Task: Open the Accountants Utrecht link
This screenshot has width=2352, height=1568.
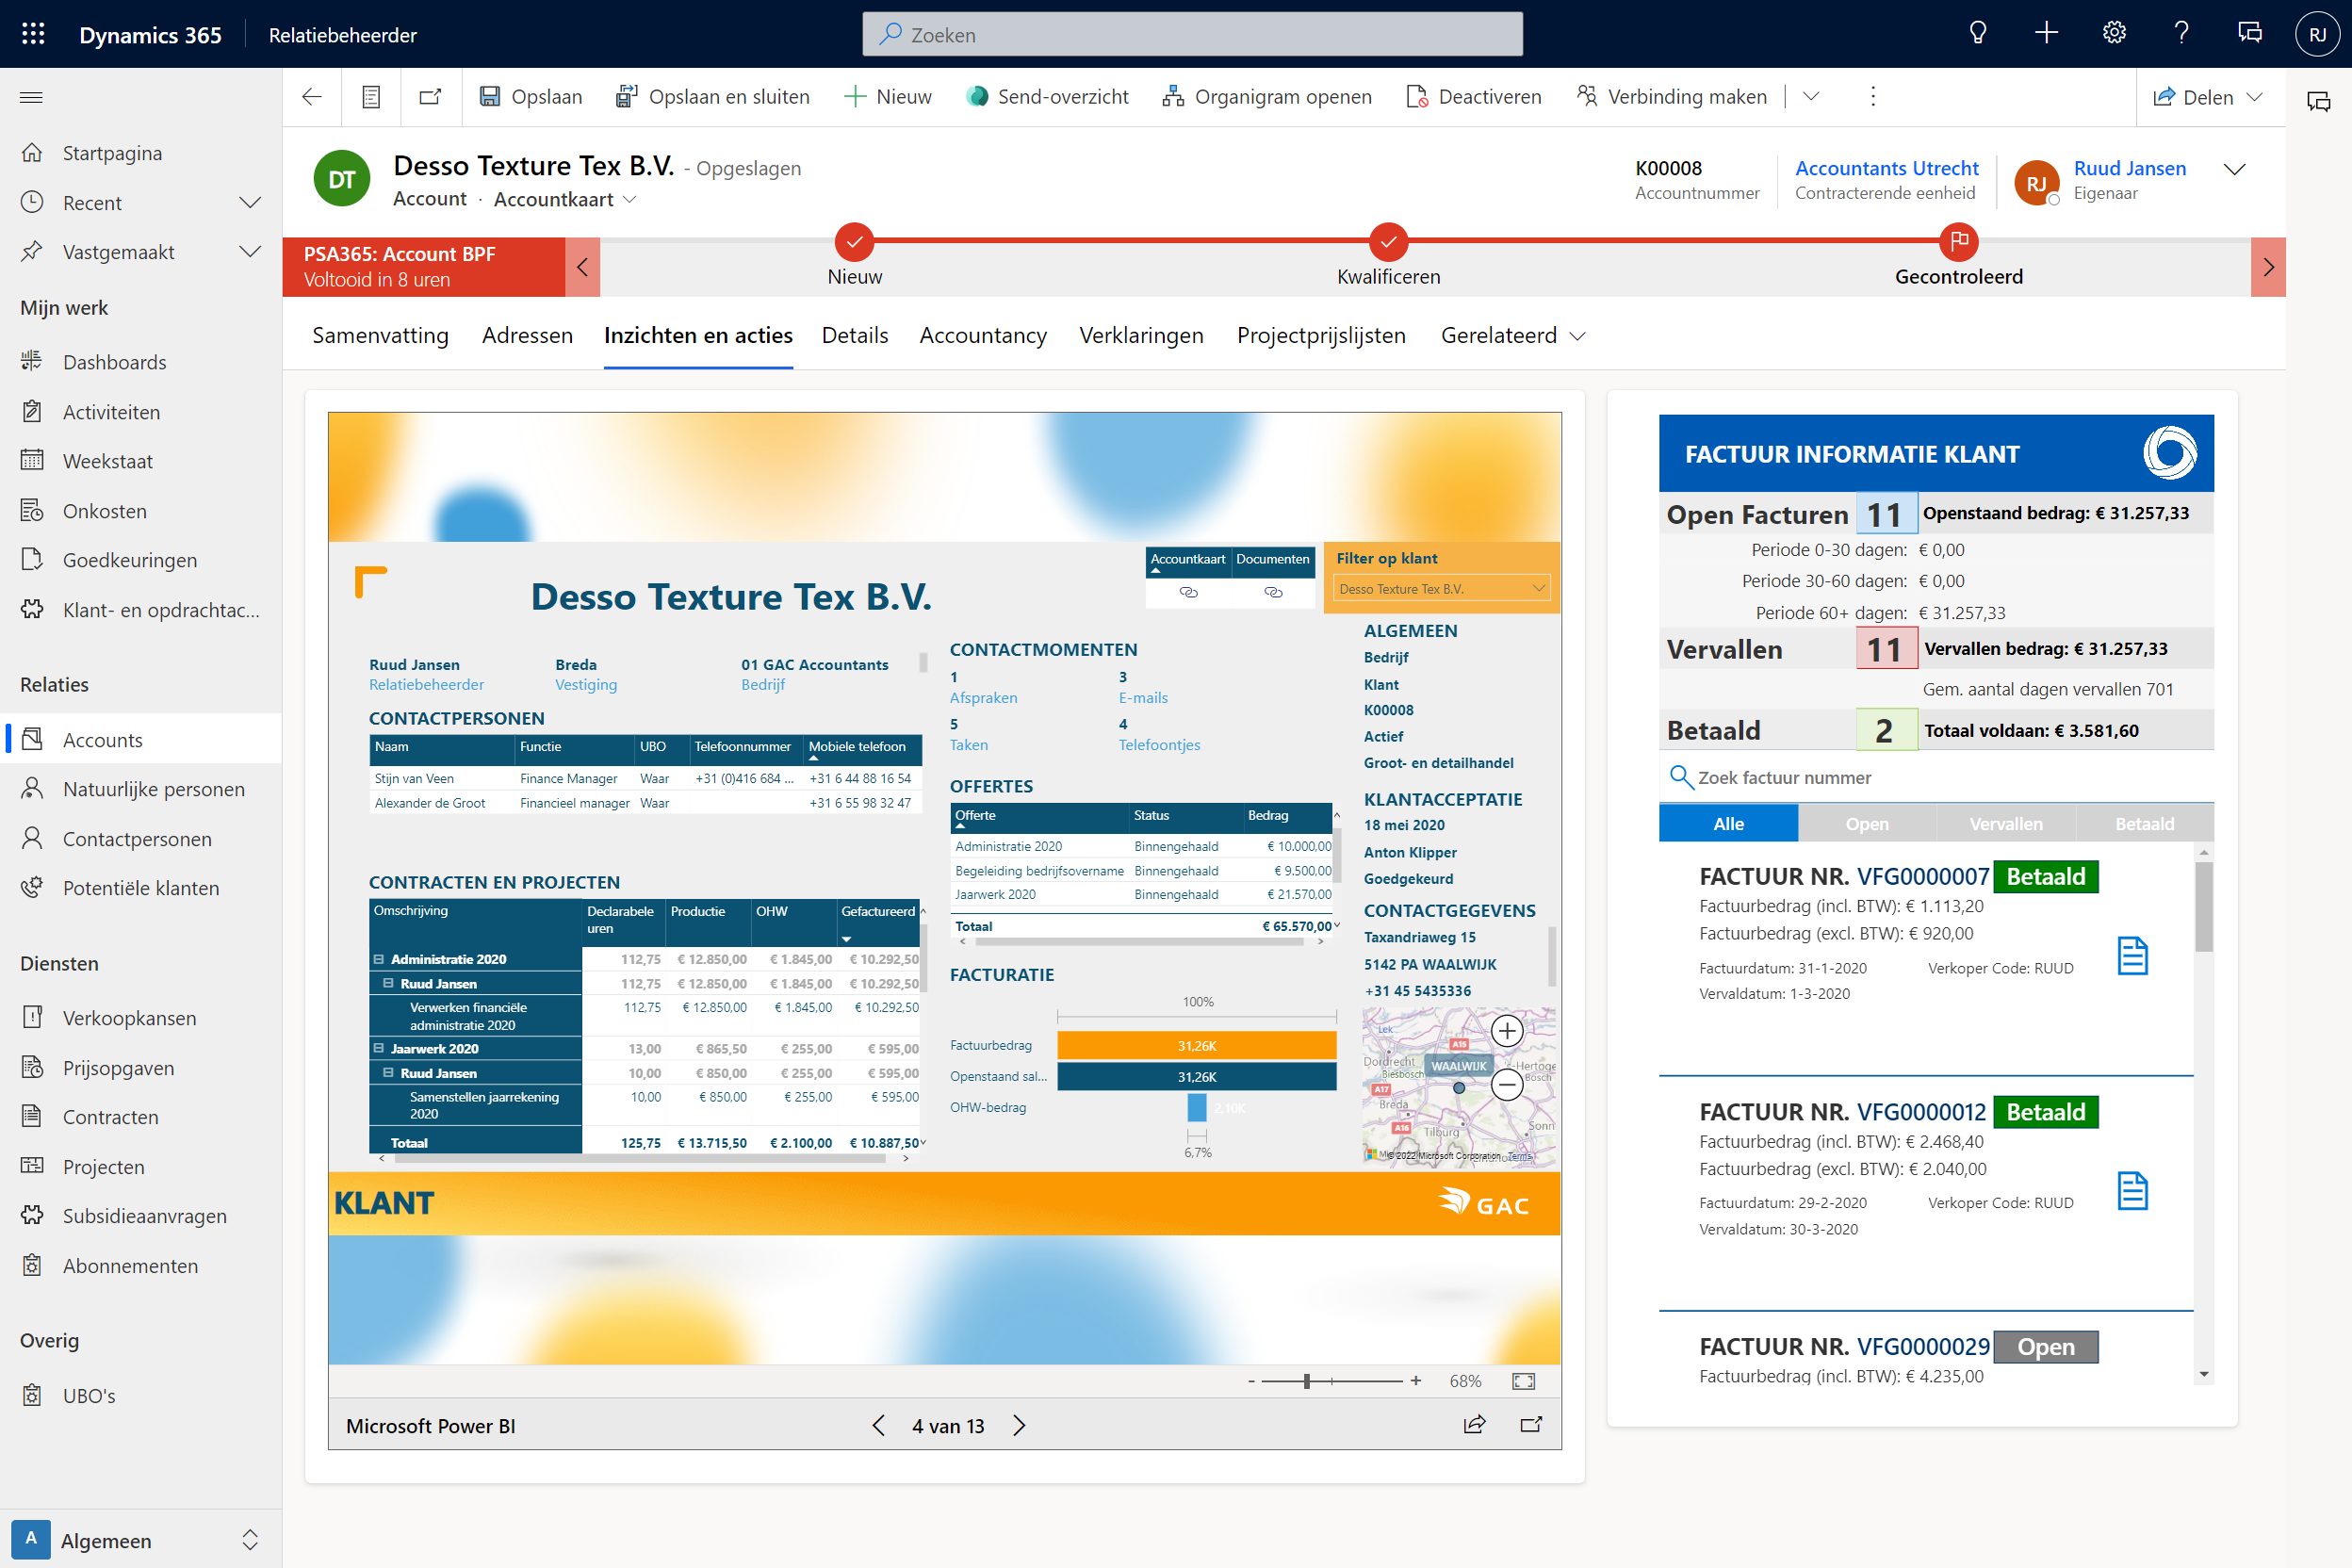Action: pyautogui.click(x=1886, y=168)
